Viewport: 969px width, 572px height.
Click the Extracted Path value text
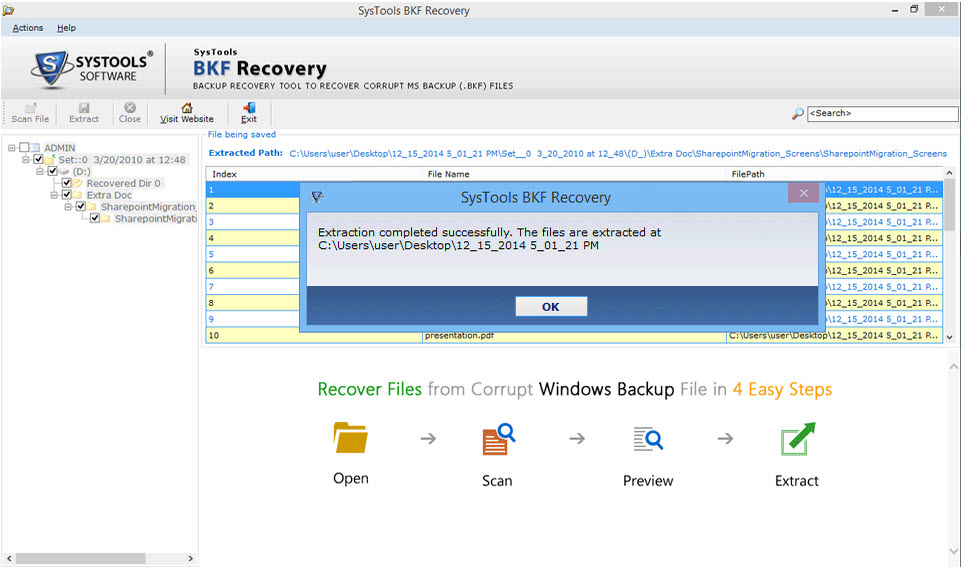point(618,153)
